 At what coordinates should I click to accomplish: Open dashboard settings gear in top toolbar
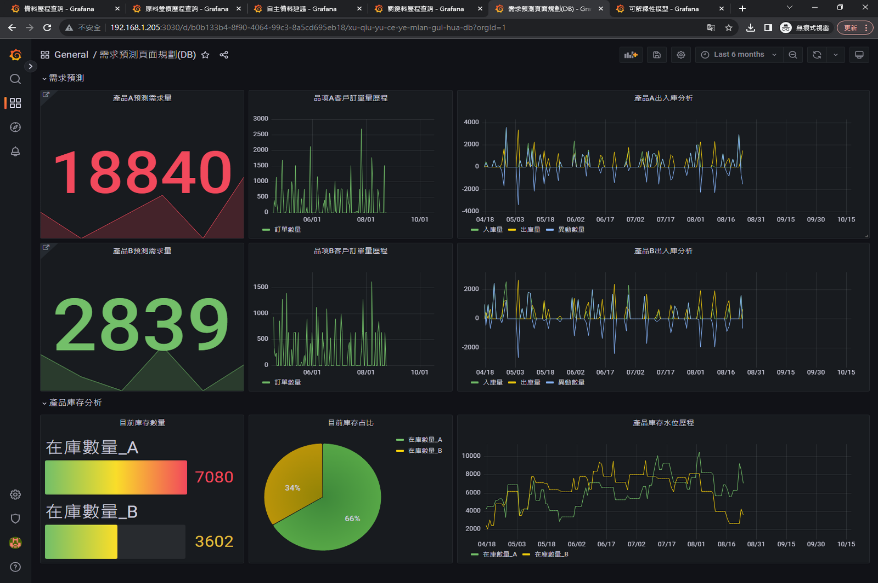point(681,55)
